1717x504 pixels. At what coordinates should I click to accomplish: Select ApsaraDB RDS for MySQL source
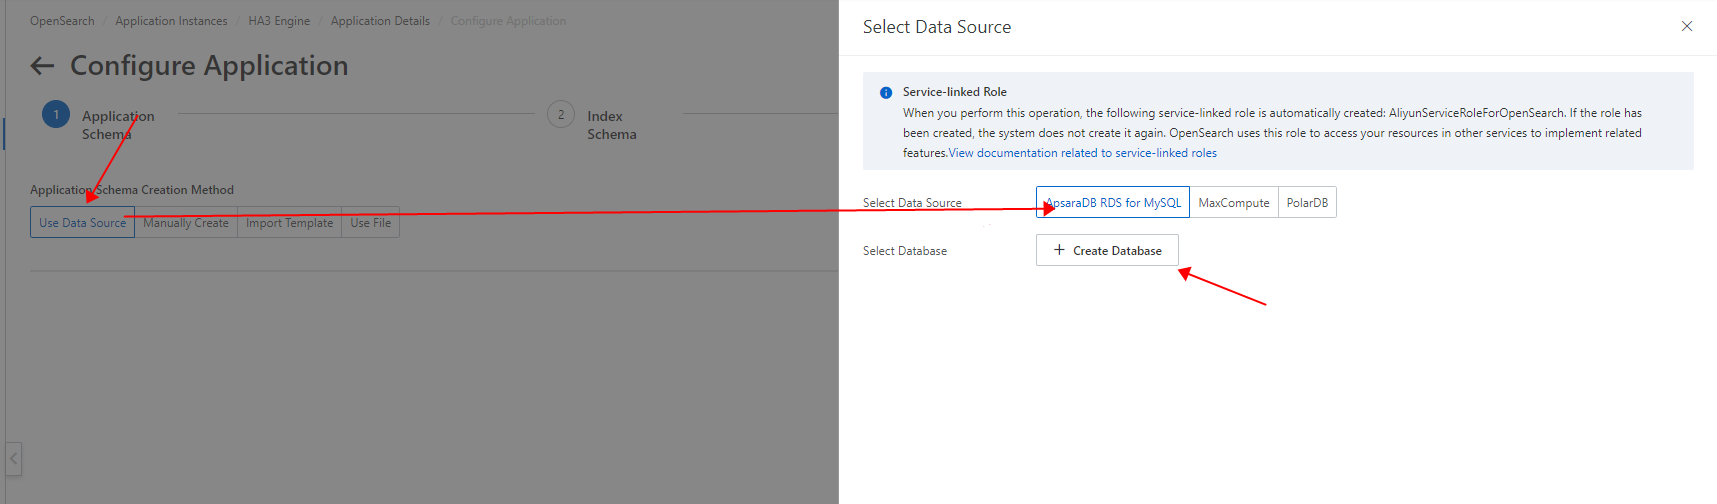(1113, 203)
